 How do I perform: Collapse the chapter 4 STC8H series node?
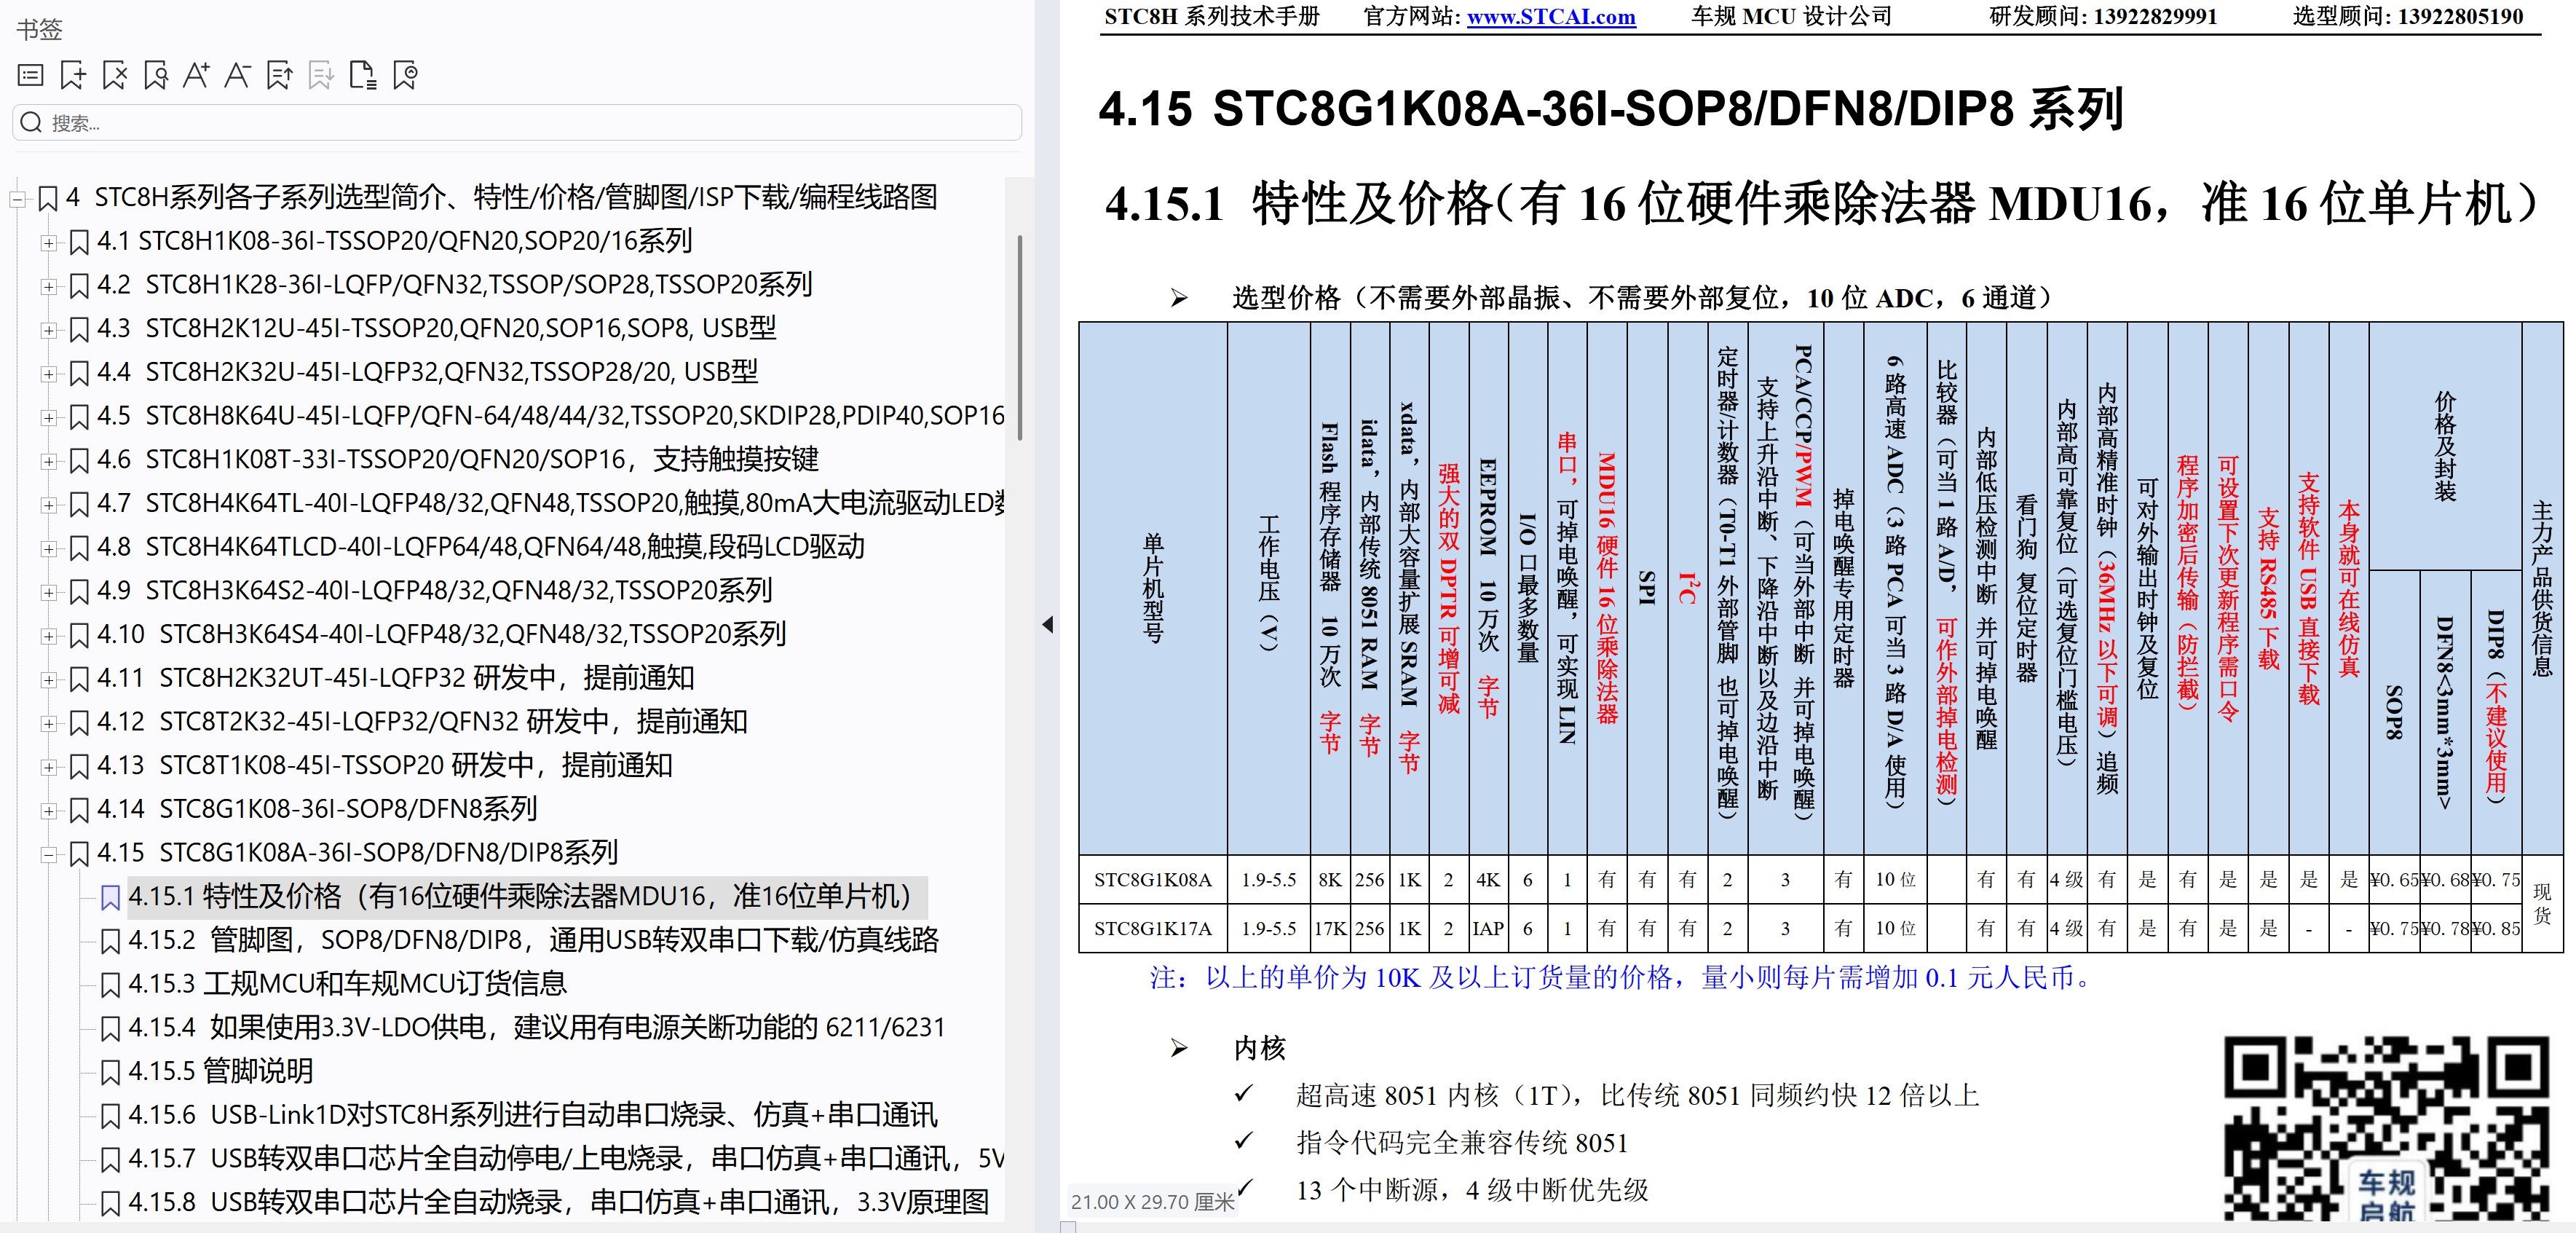coord(17,199)
